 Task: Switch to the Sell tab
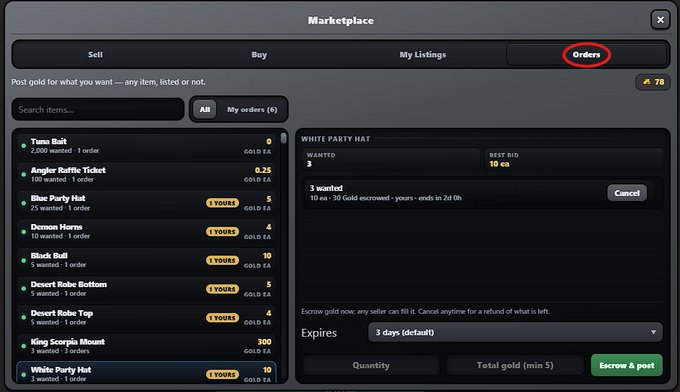pos(95,55)
